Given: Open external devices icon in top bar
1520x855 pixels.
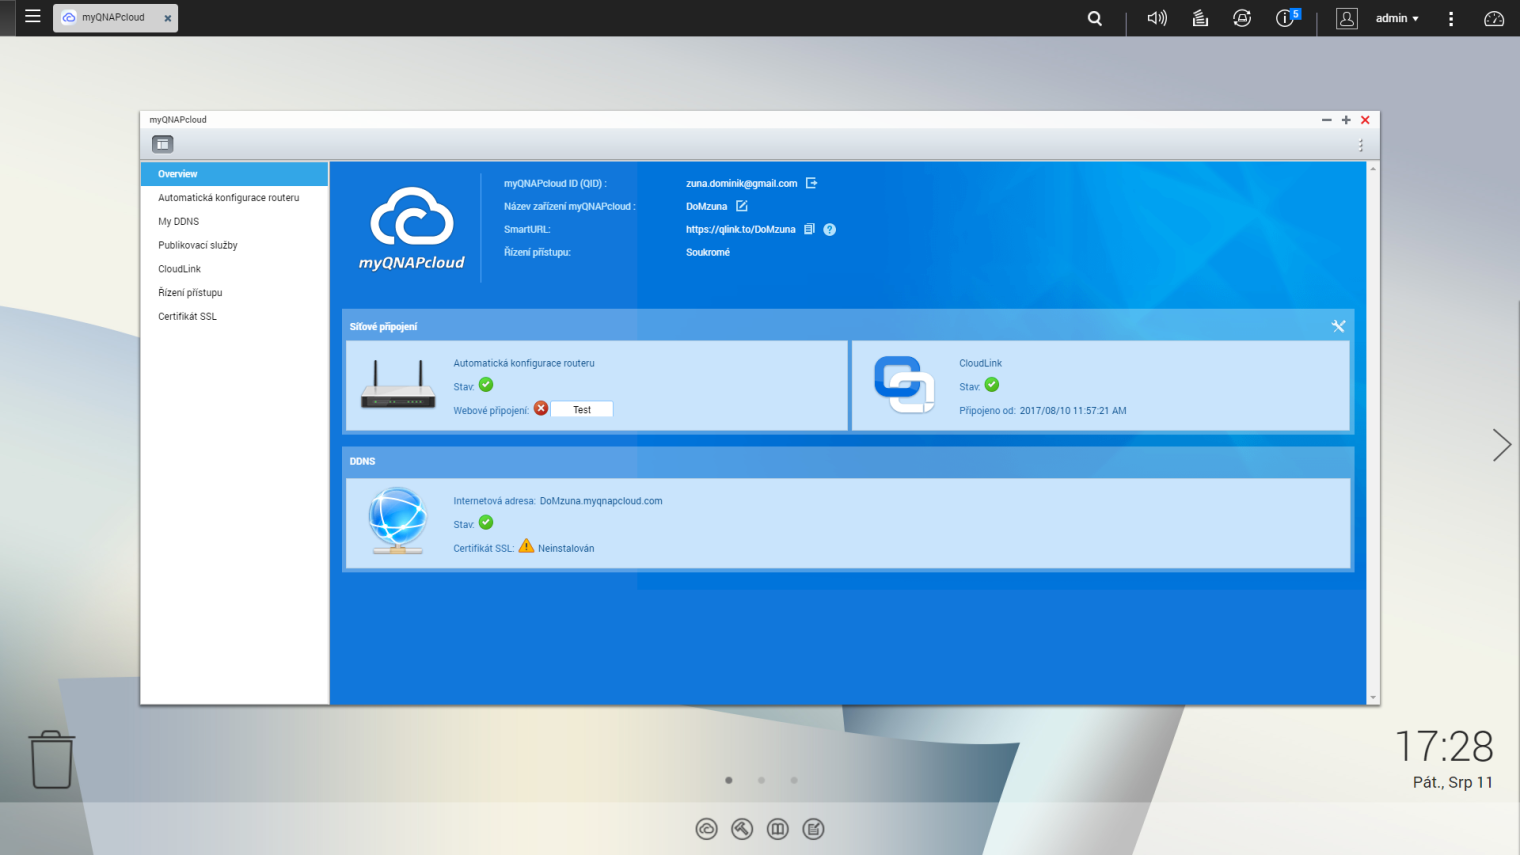Looking at the screenshot, I should click(1242, 18).
